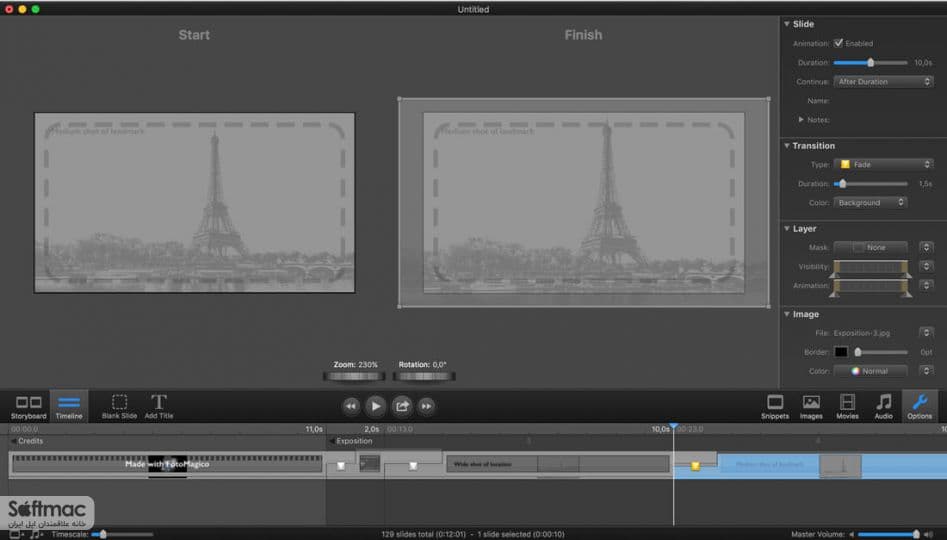Click the Mask stepper arrows
The height and width of the screenshot is (540, 947).
pyautogui.click(x=926, y=247)
